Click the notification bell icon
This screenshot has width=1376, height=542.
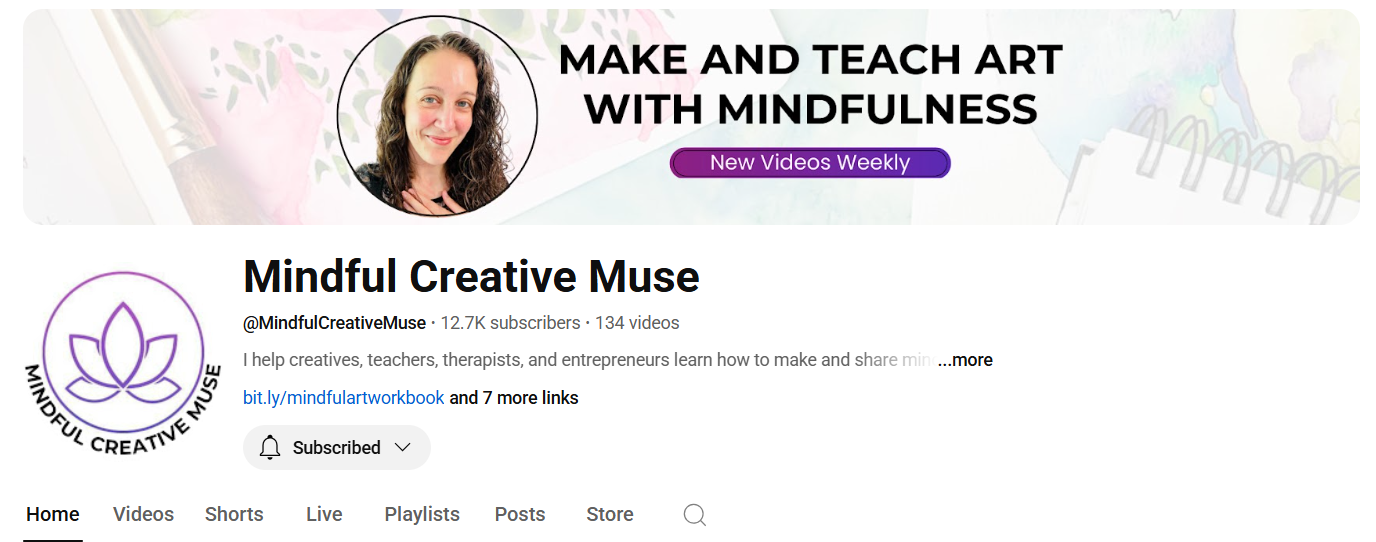tap(270, 447)
